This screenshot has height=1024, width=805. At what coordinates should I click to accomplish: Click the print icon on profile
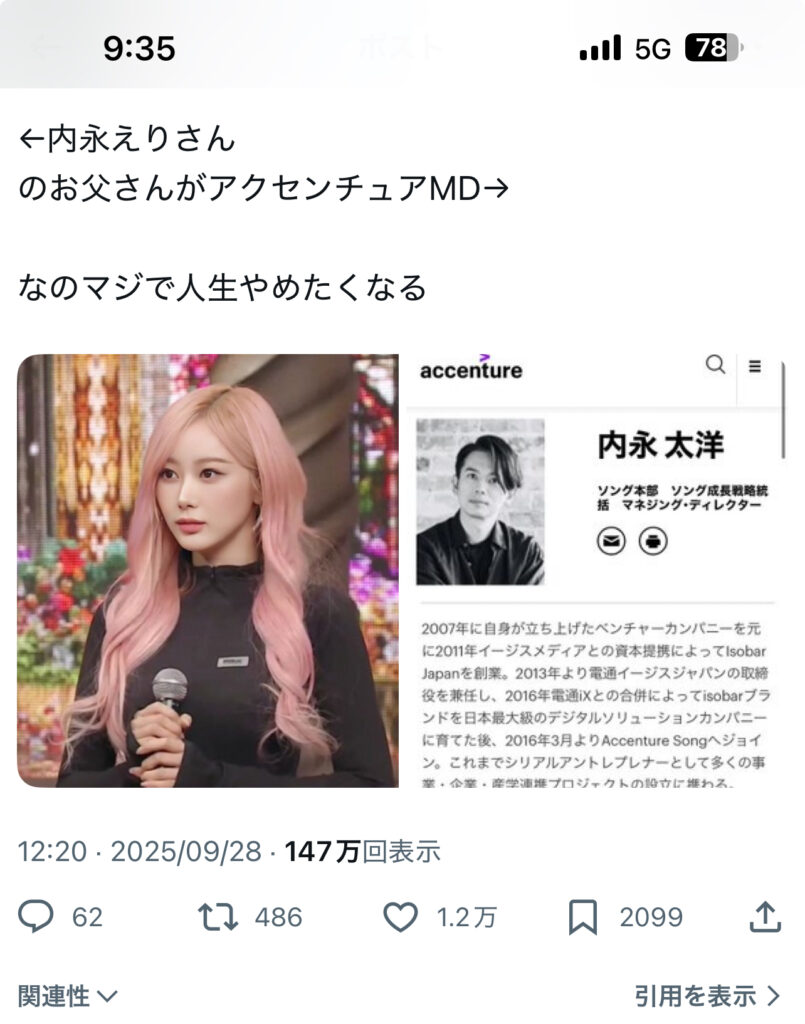[x=653, y=541]
